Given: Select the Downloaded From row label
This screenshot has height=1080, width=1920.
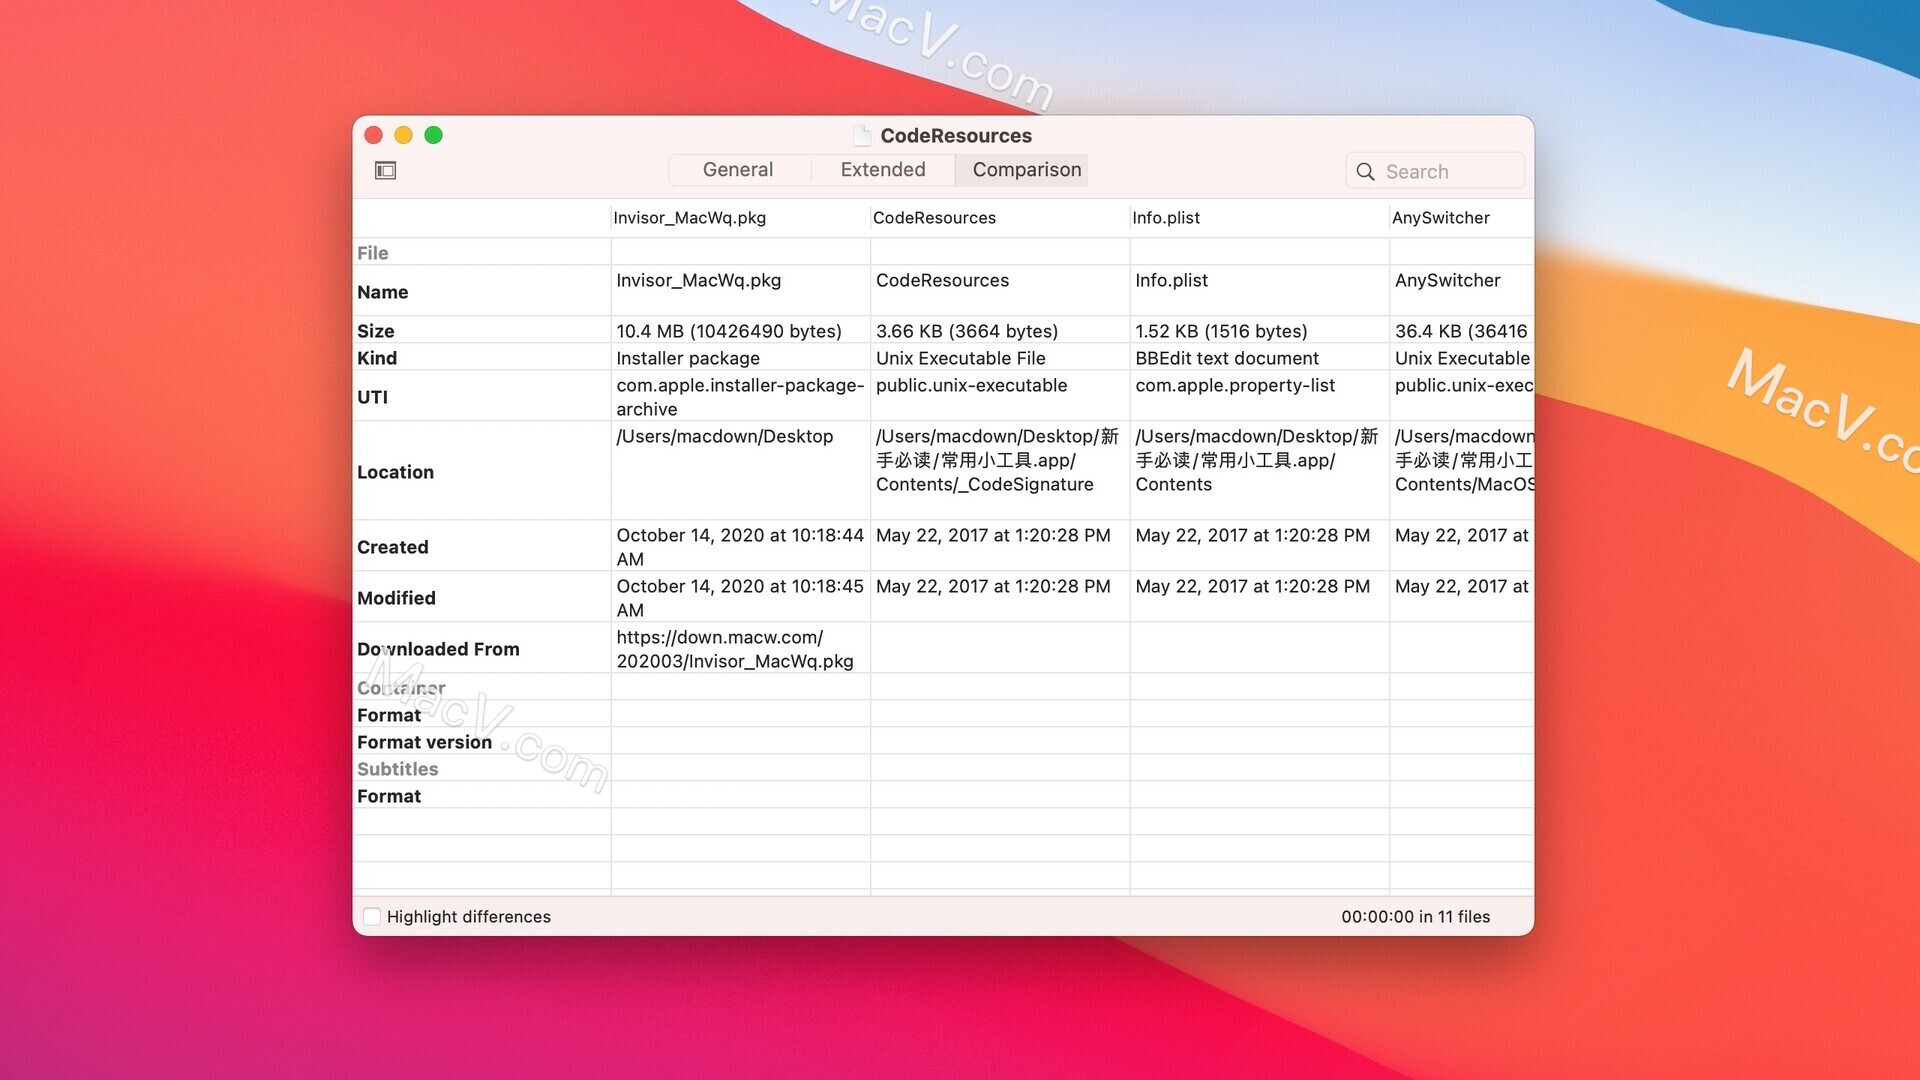Looking at the screenshot, I should 438,649.
